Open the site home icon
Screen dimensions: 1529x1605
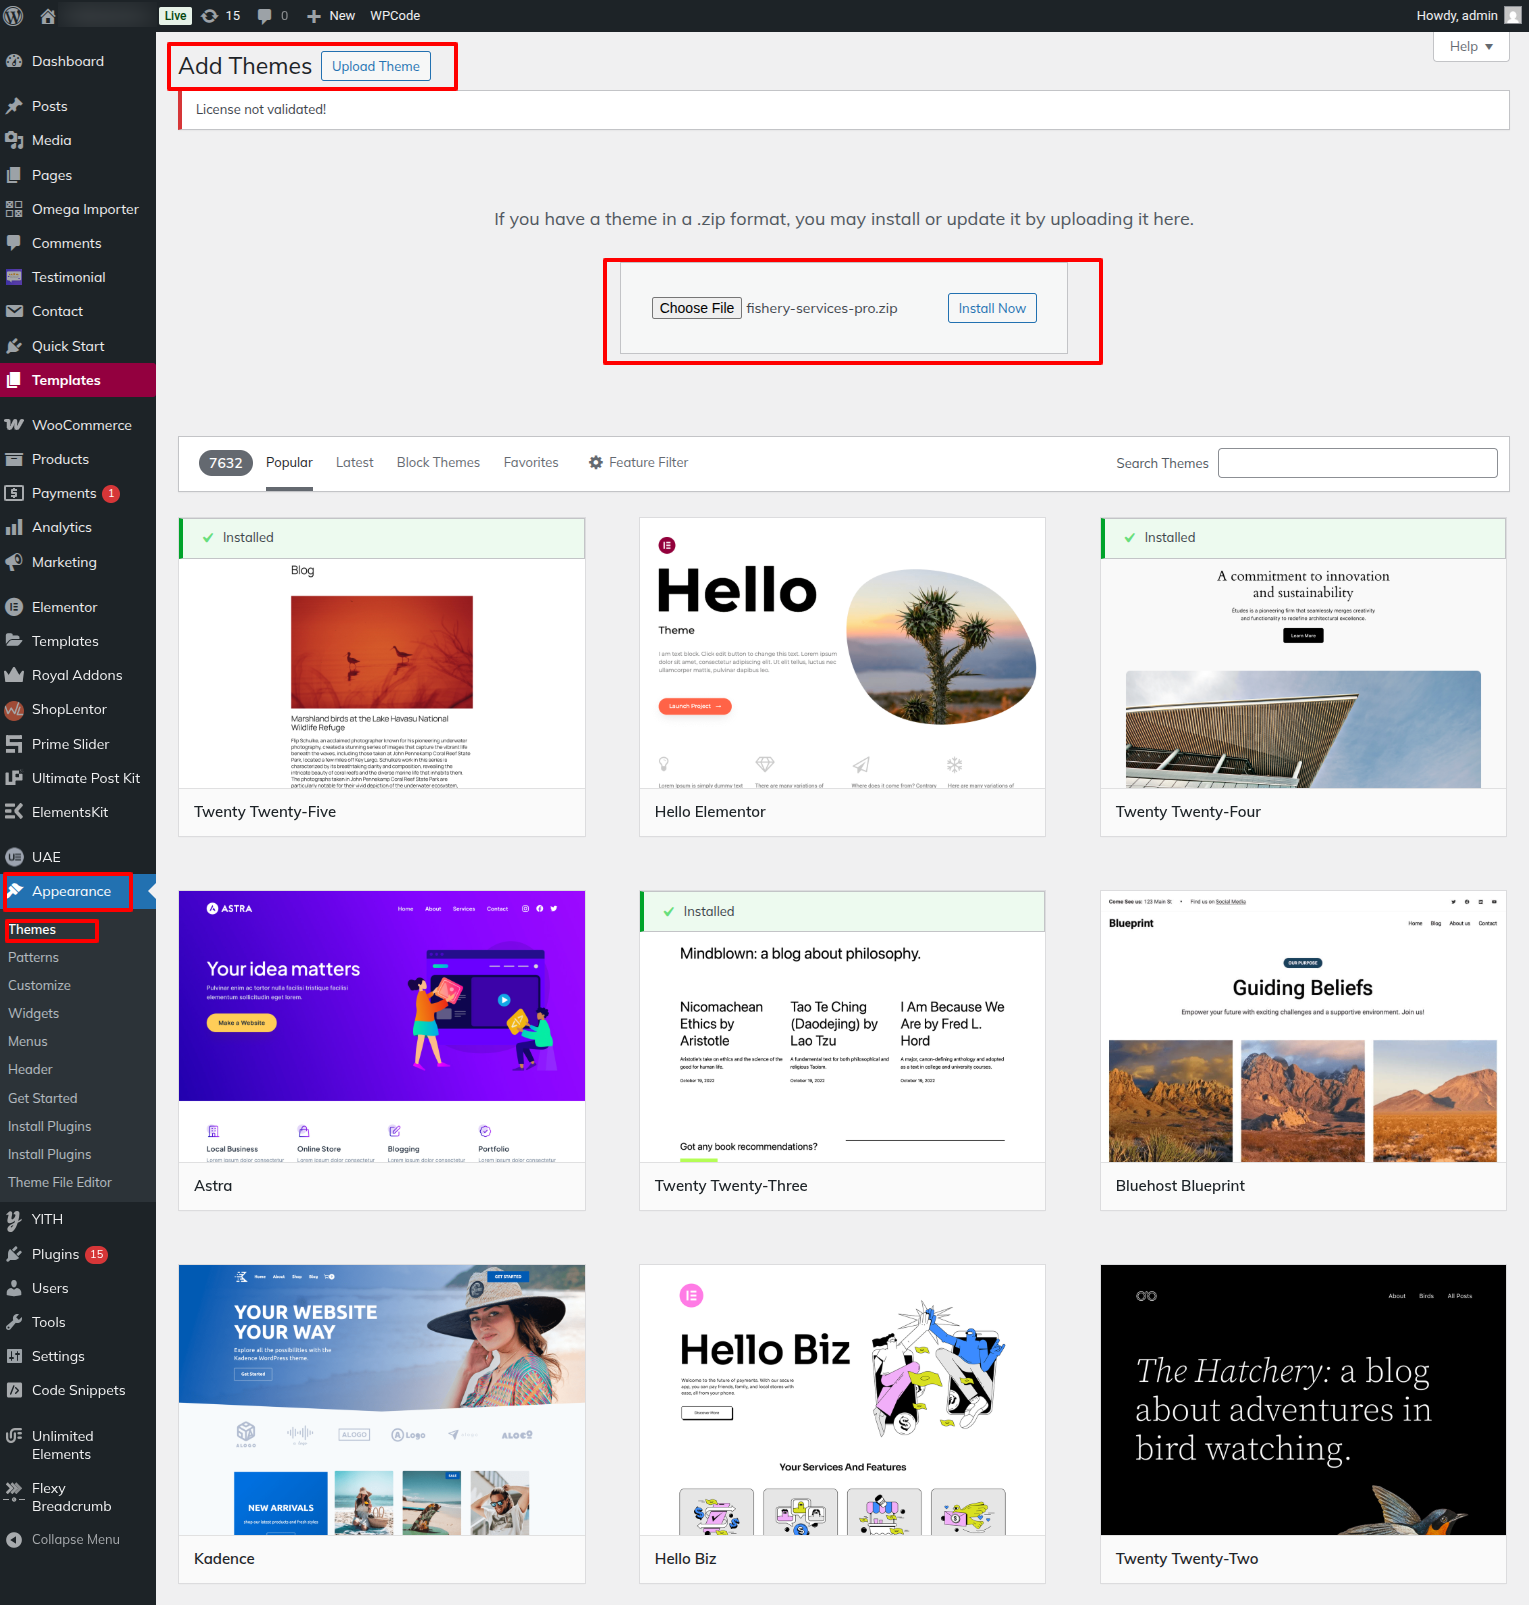pyautogui.click(x=48, y=16)
